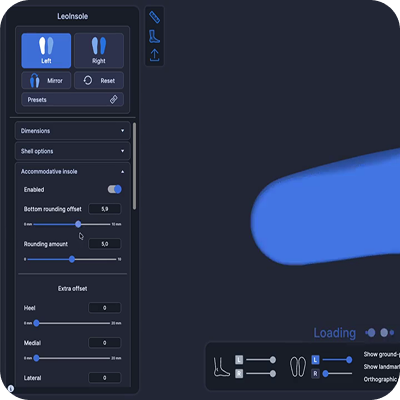This screenshot has width=400, height=400.
Task: Click the info icon at bottom left
Action: [x=11, y=388]
